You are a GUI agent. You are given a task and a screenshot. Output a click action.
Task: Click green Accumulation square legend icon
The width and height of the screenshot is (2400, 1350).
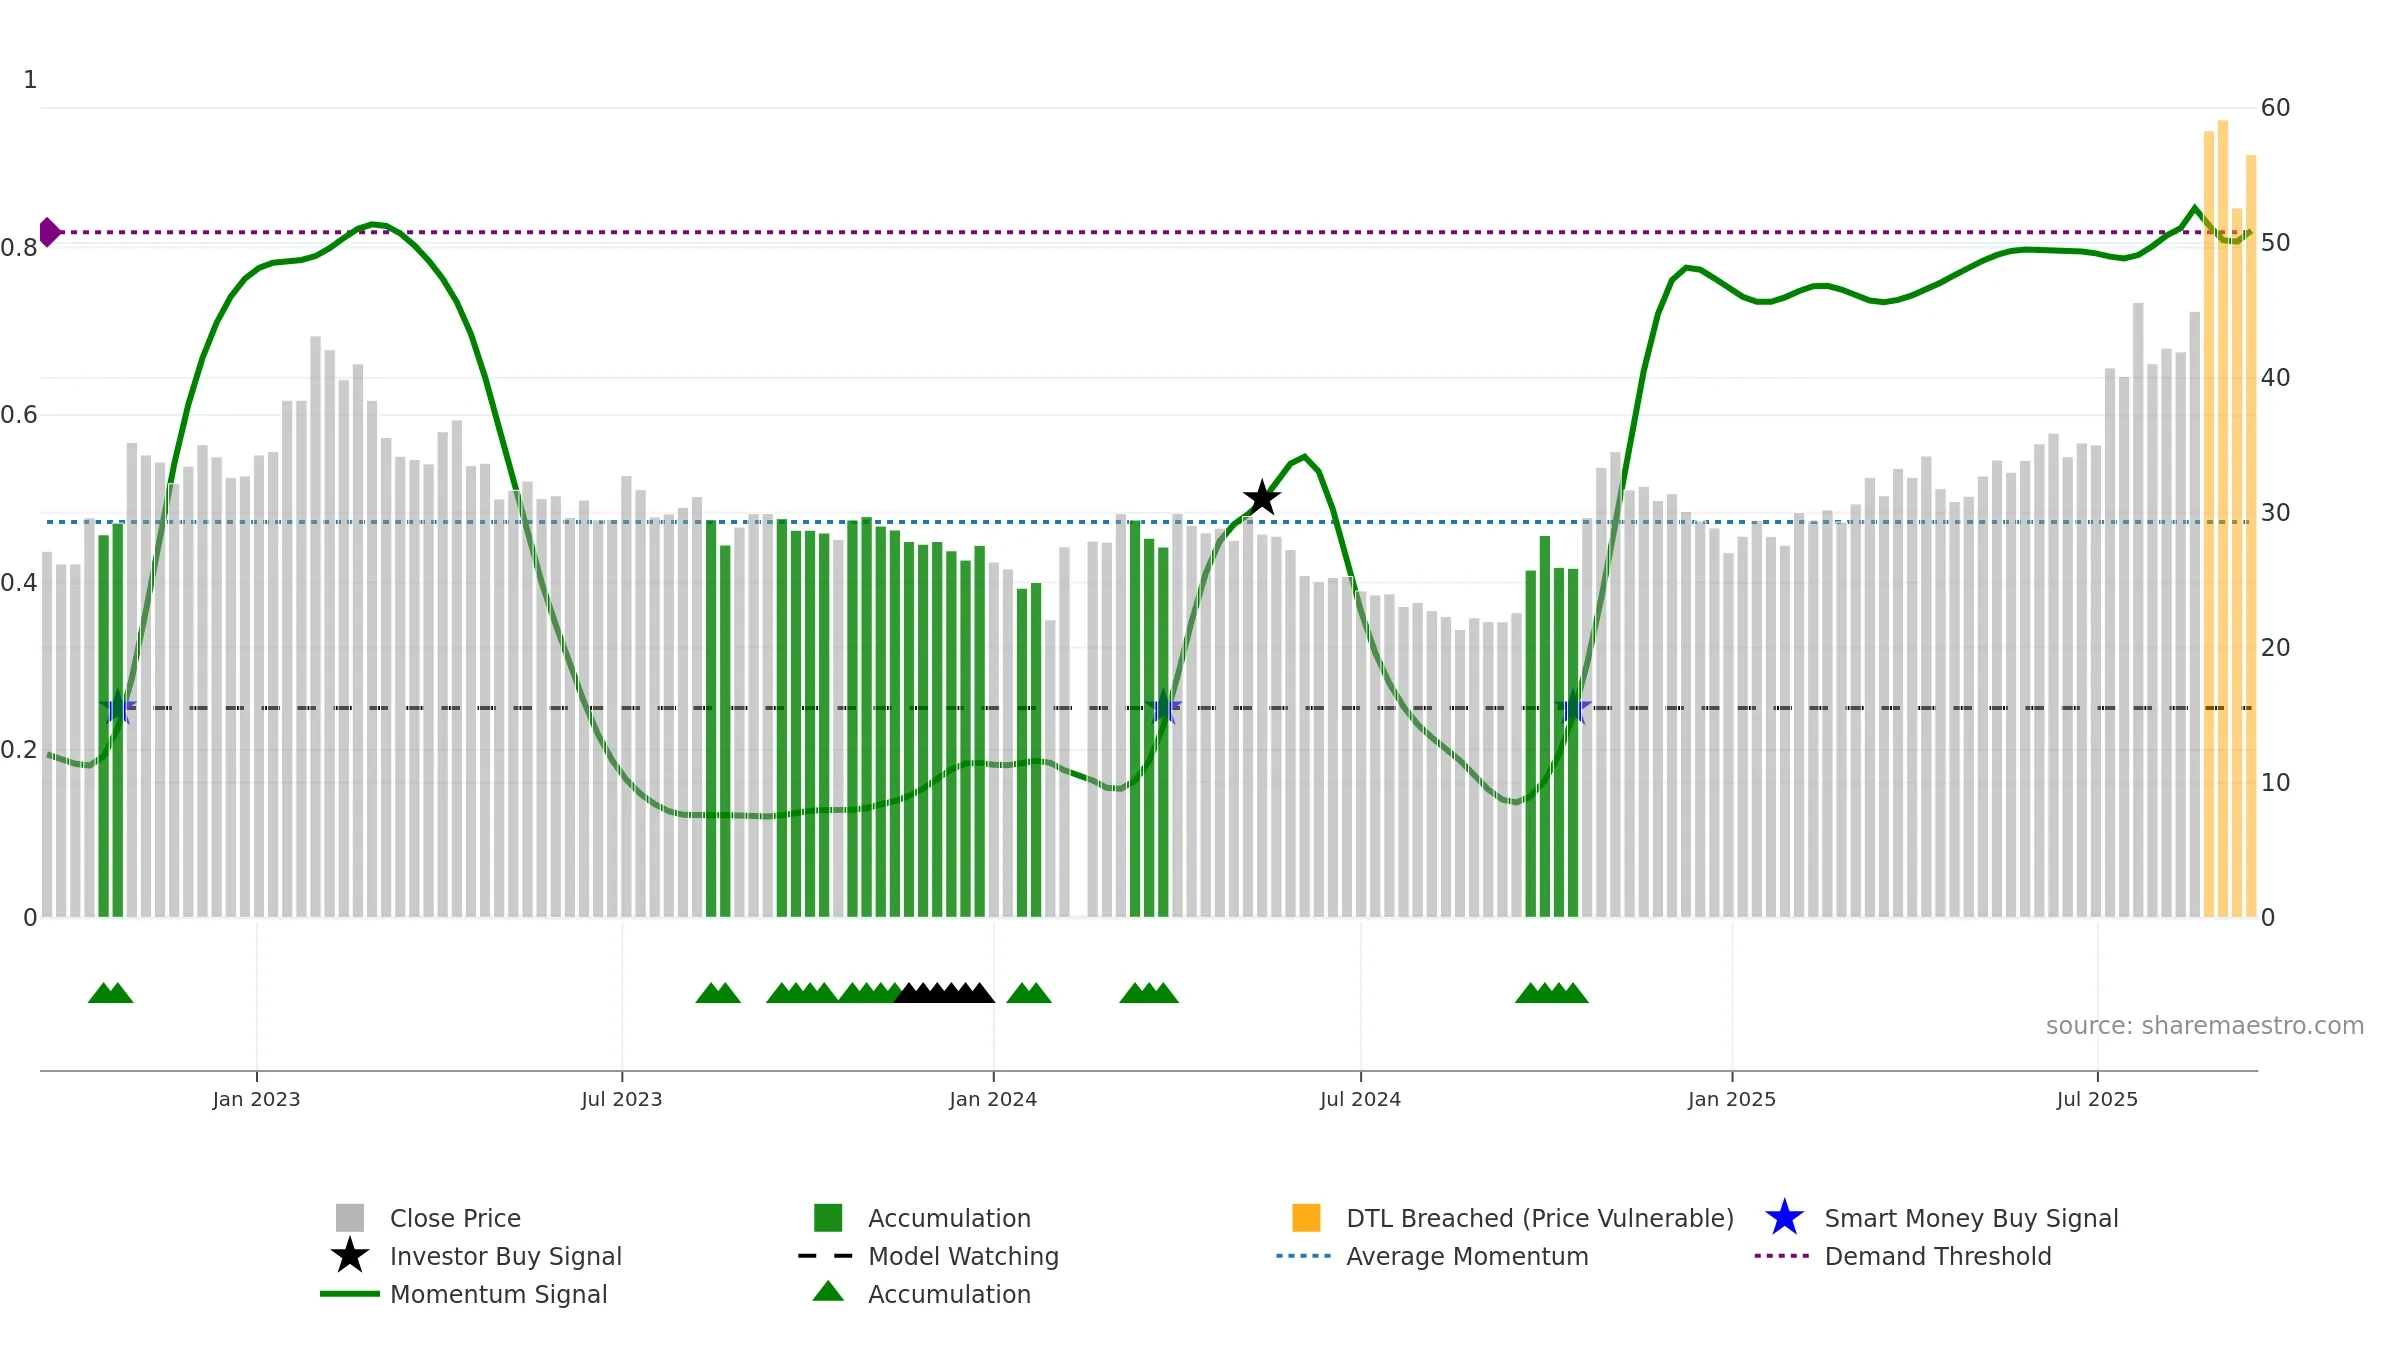click(x=828, y=1218)
